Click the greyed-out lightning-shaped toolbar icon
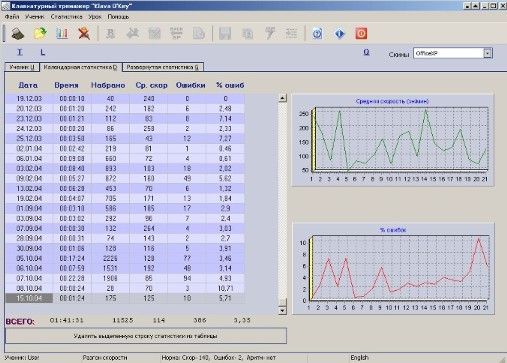Image resolution: width=507 pixels, height=363 pixels. [269, 33]
